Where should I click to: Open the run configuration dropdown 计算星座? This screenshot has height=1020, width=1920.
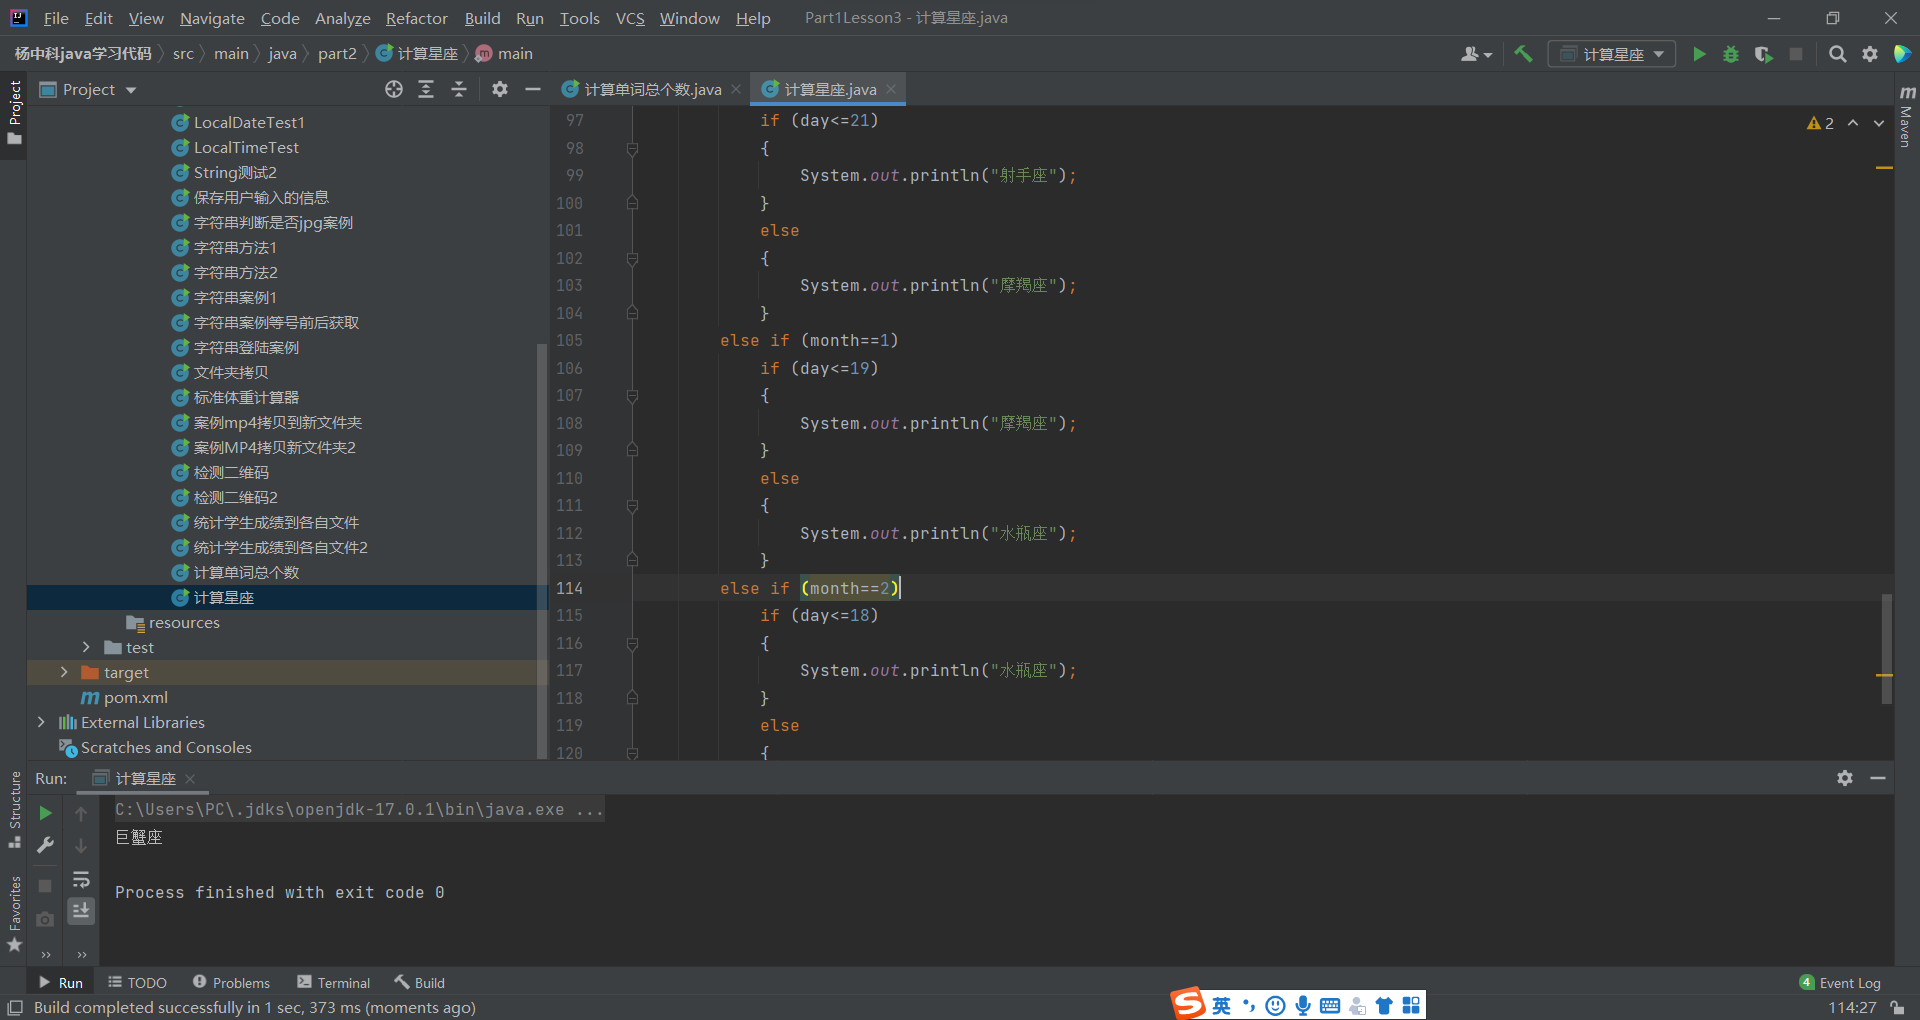1612,54
